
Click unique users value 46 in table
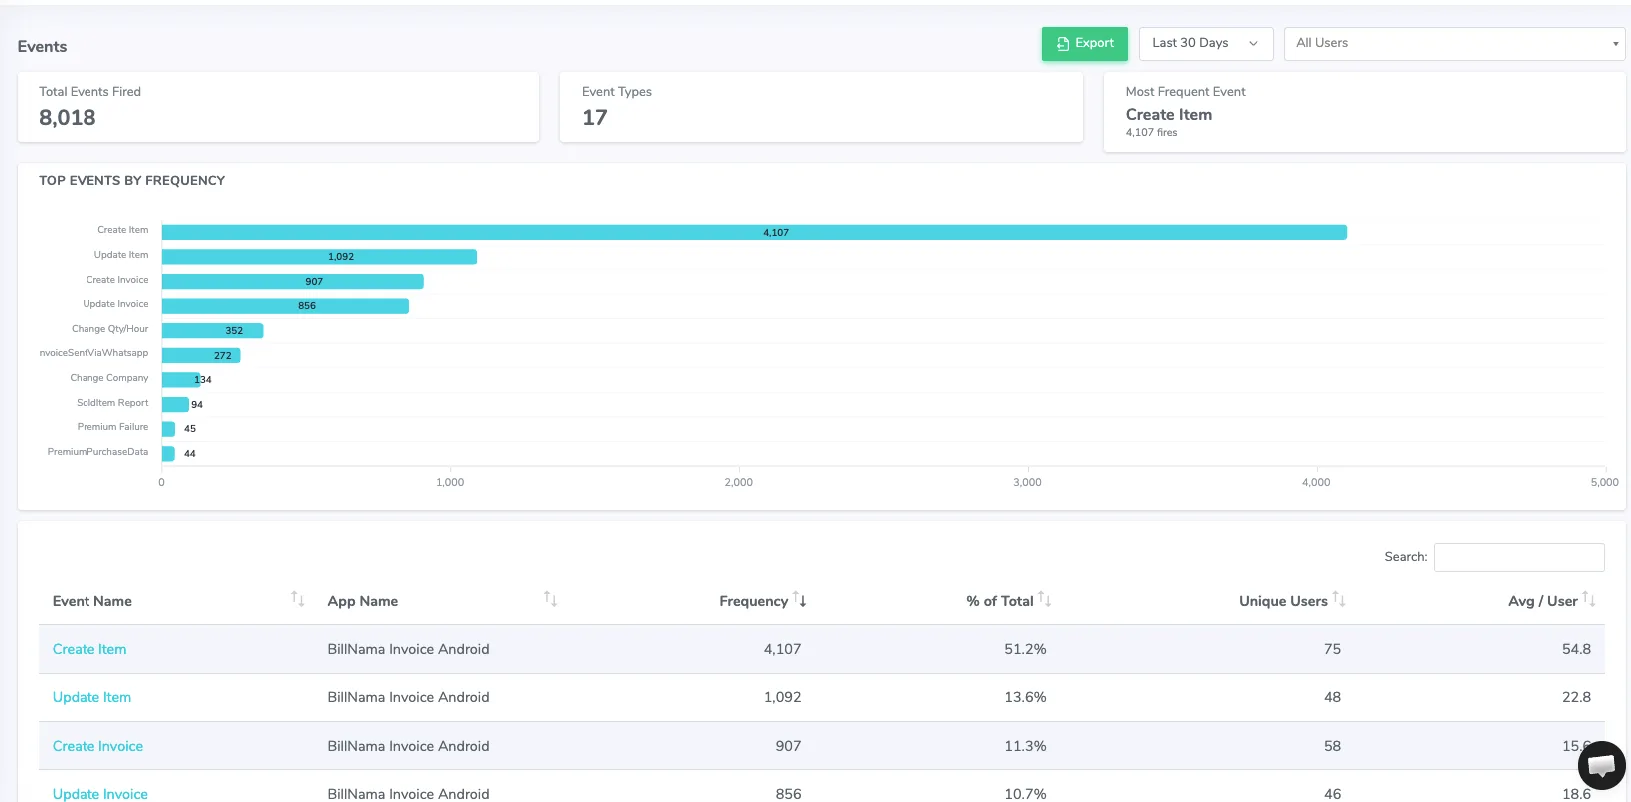[x=1332, y=794]
